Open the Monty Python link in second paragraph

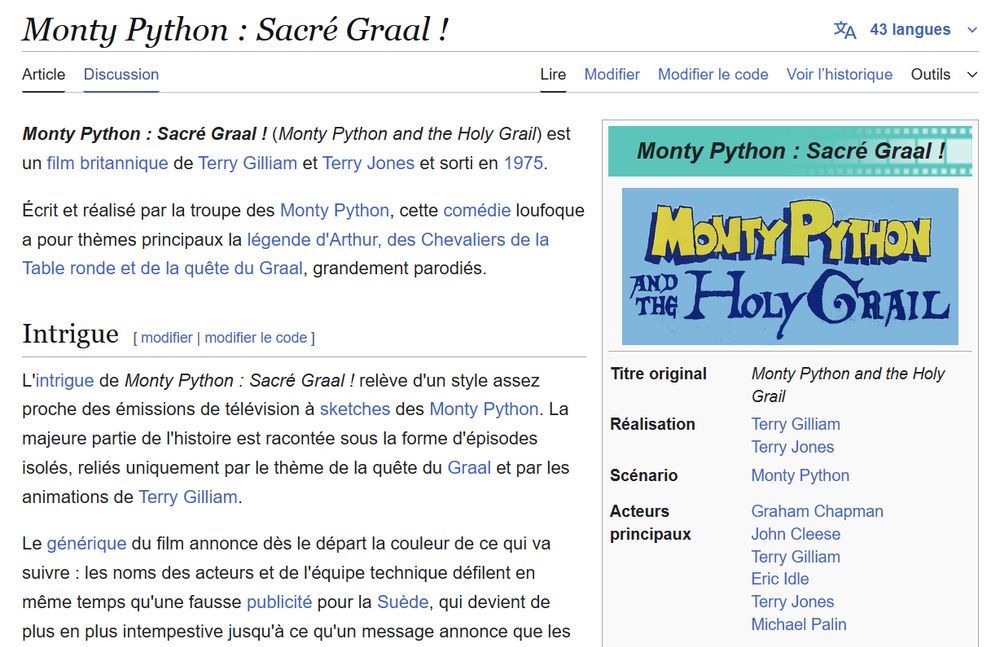coord(334,211)
